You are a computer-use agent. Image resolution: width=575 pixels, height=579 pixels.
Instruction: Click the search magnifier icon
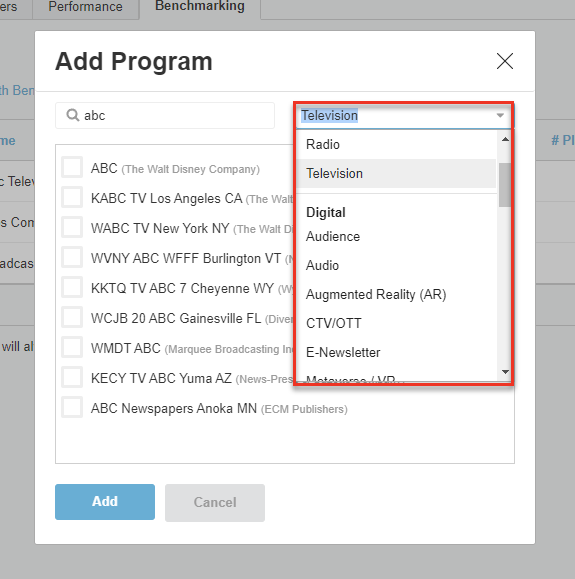pos(72,115)
